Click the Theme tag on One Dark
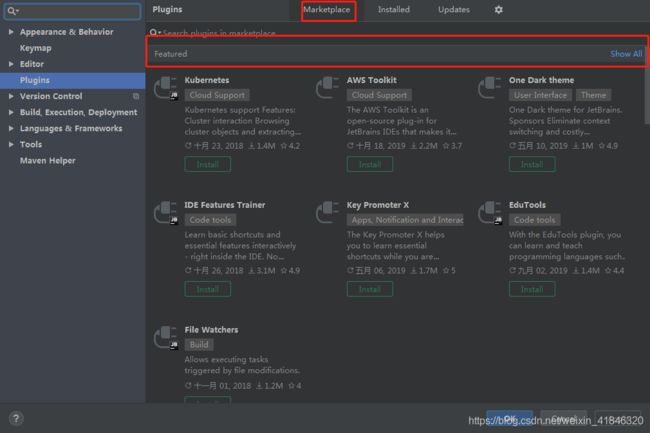Screen dimensions: 650x433 pyautogui.click(x=593, y=95)
